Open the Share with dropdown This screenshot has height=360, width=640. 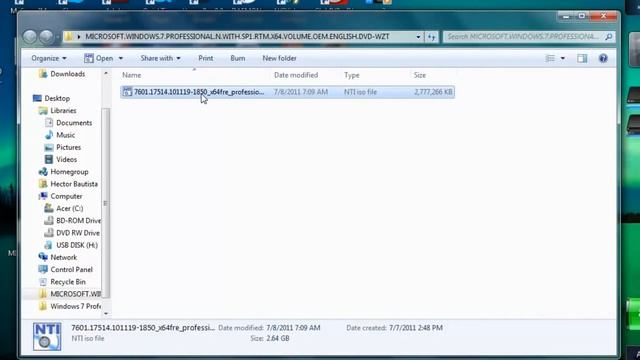160,58
